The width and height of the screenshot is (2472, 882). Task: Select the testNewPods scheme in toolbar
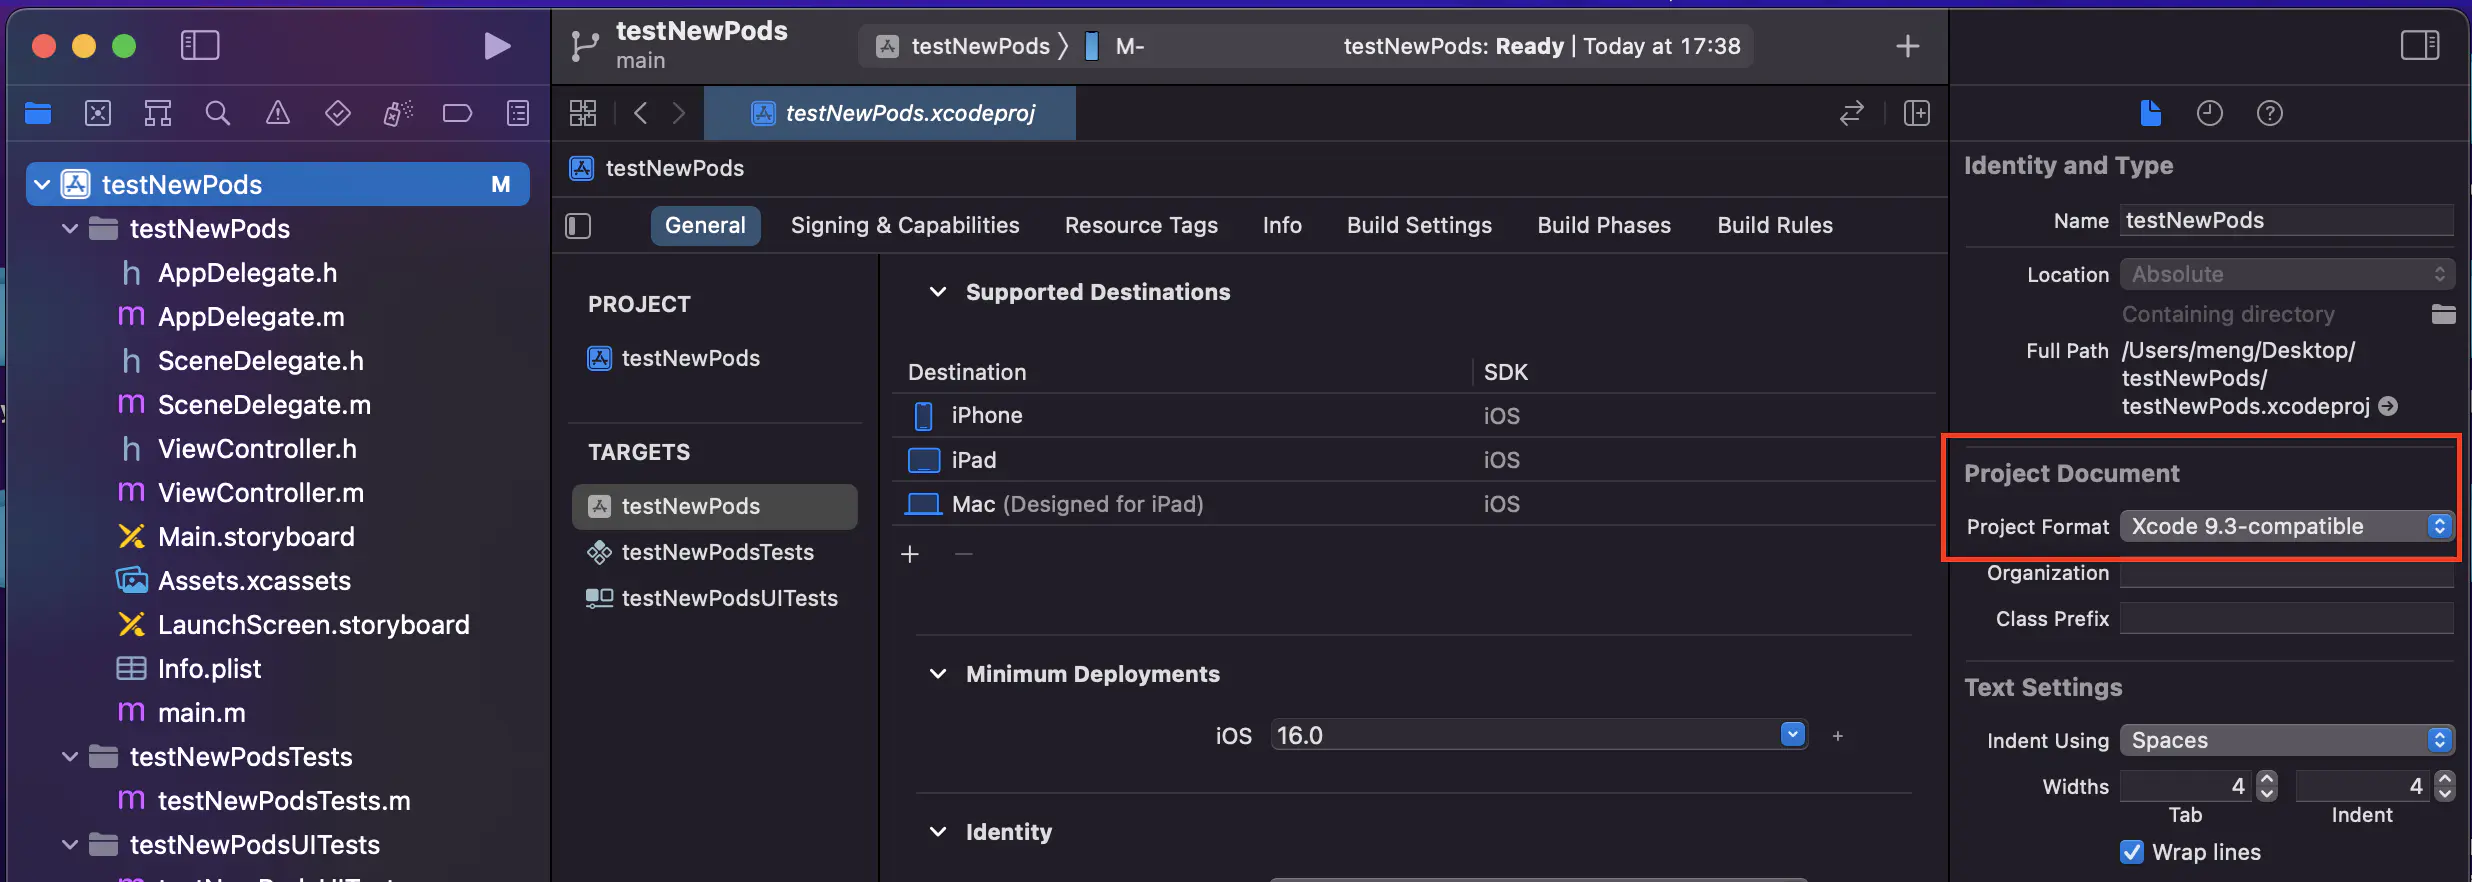coord(963,46)
